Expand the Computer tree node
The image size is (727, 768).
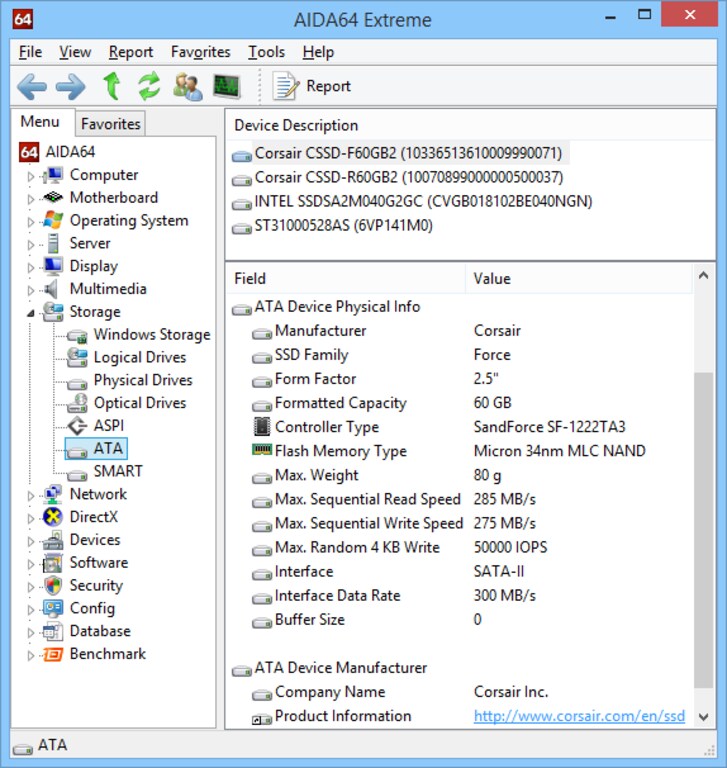[x=31, y=176]
